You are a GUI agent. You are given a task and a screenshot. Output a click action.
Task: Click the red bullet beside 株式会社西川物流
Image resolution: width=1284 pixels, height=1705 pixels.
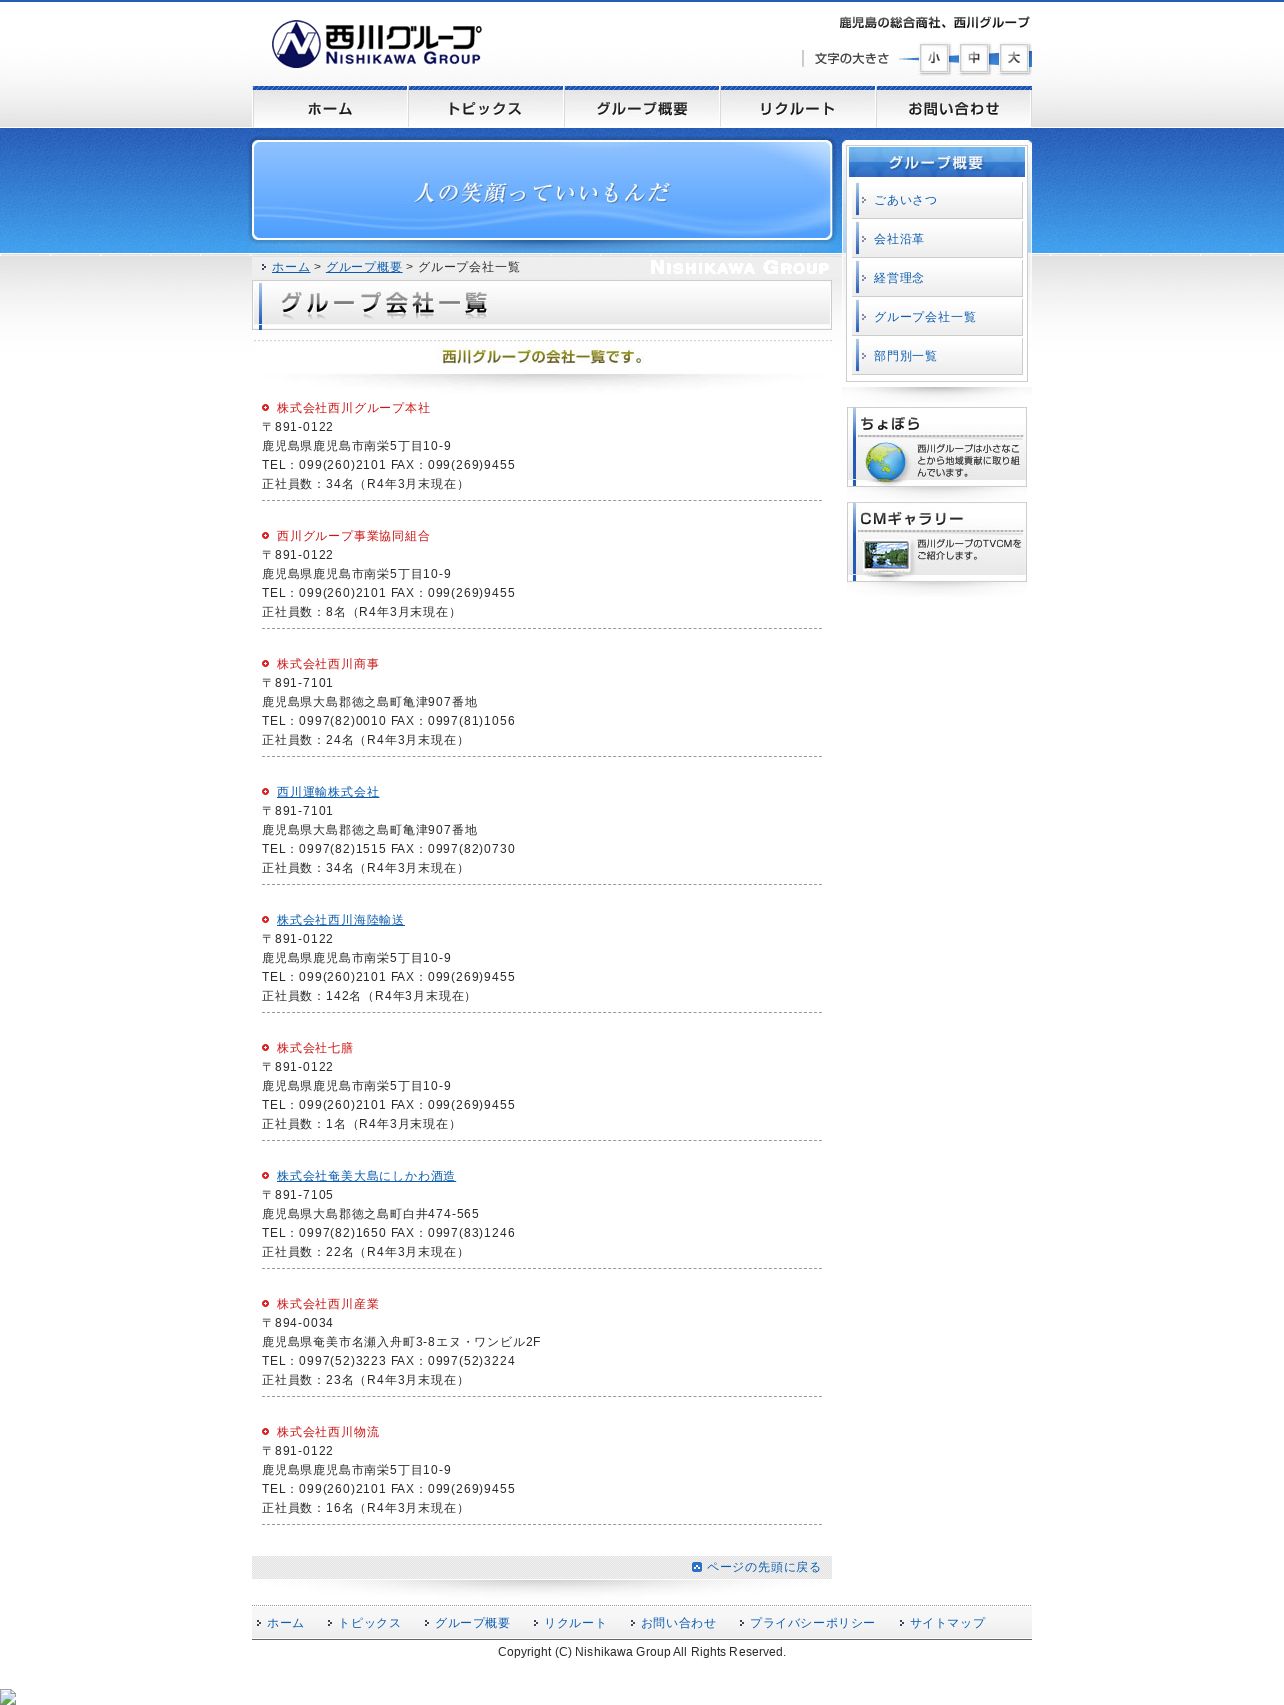click(x=266, y=1432)
